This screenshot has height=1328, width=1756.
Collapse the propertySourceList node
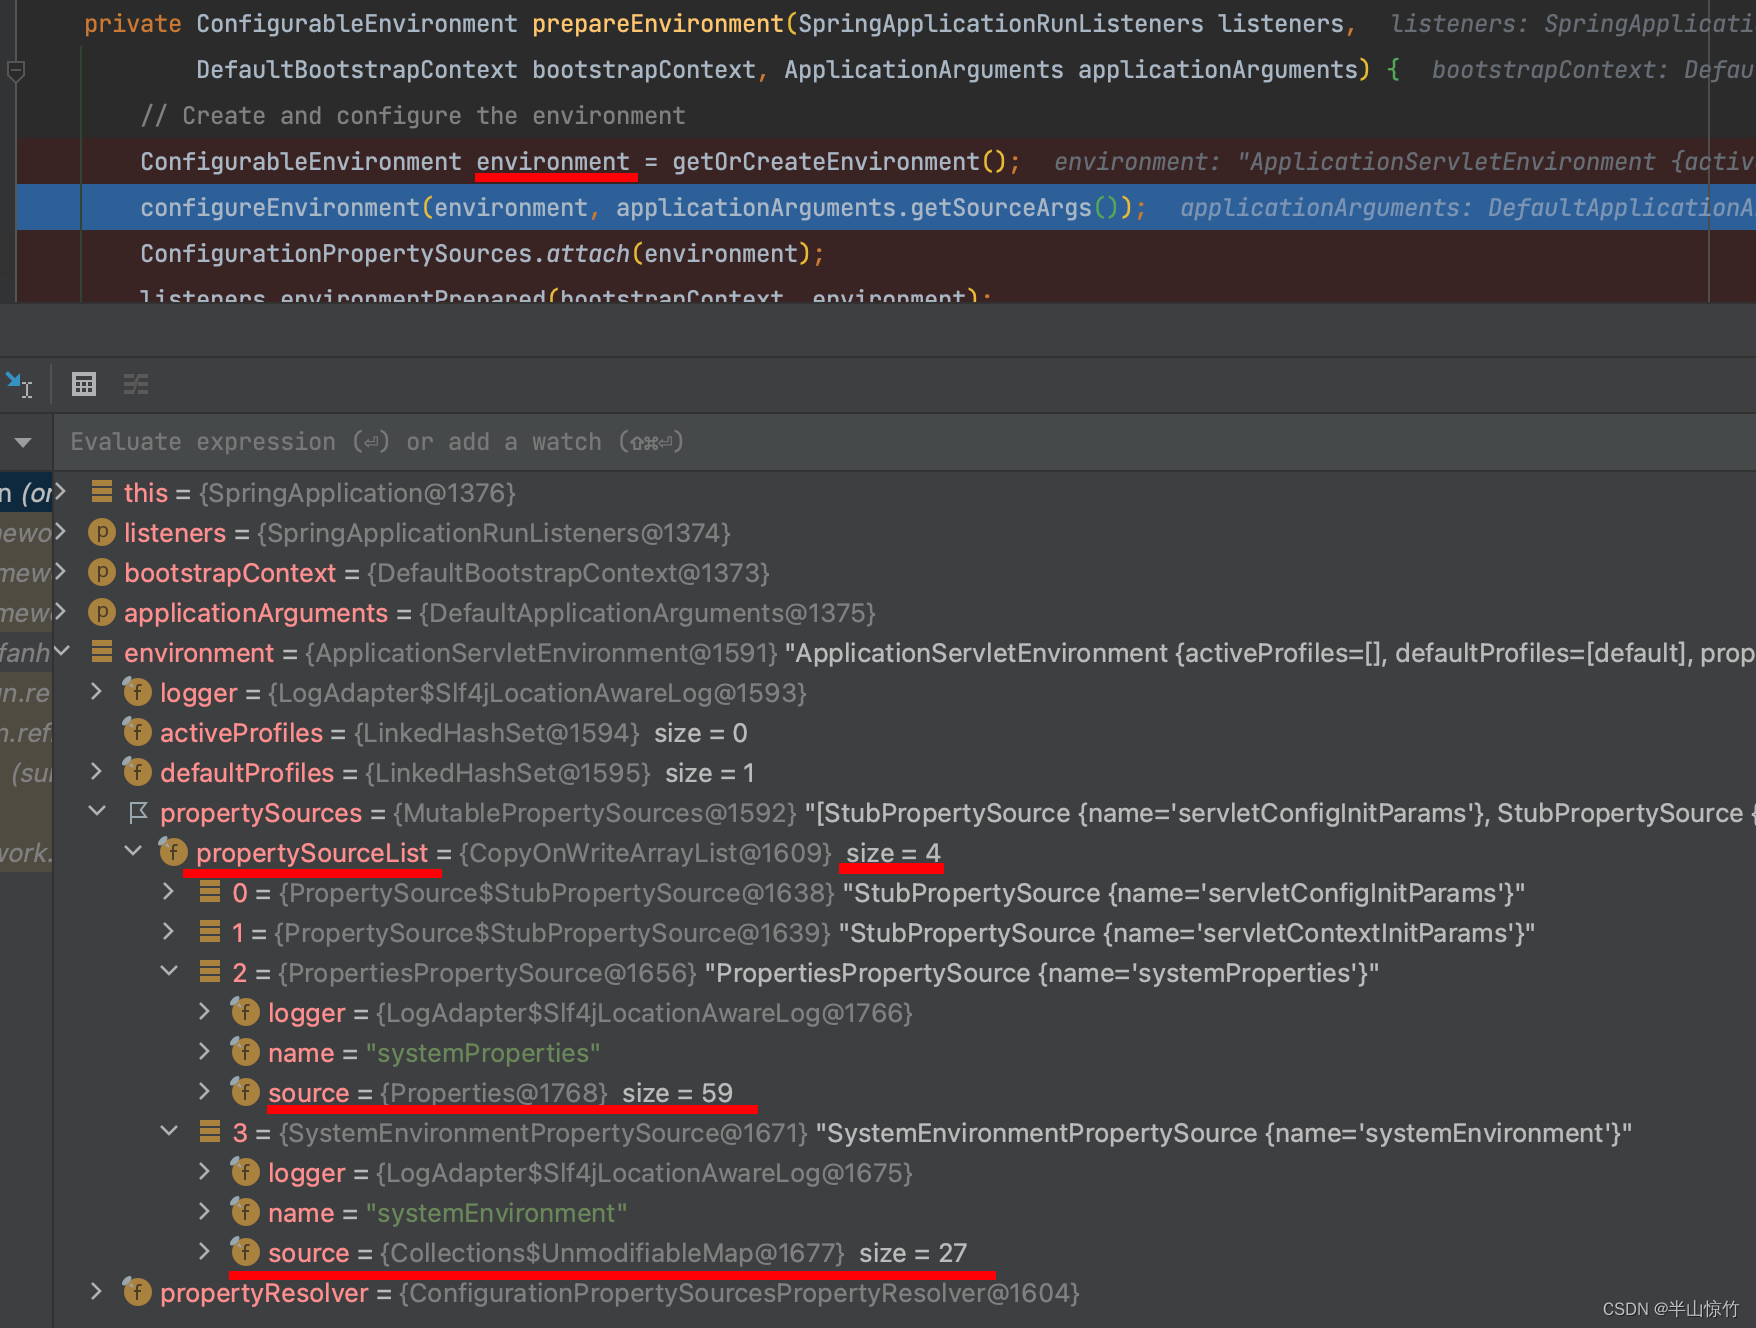coord(133,852)
